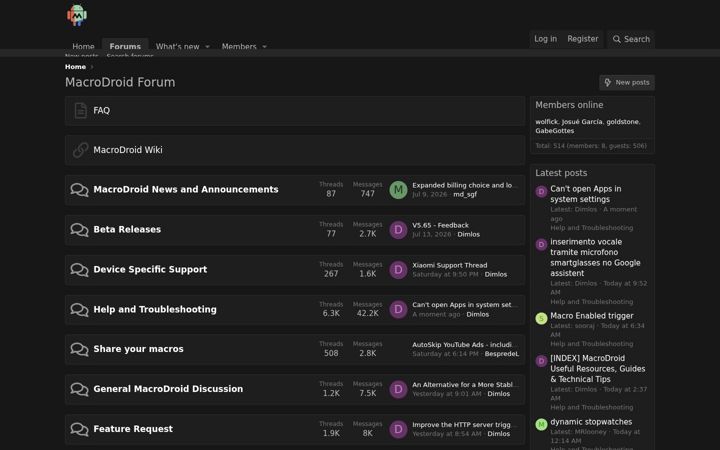Click the FAQ document icon
The height and width of the screenshot is (450, 720).
coord(80,111)
